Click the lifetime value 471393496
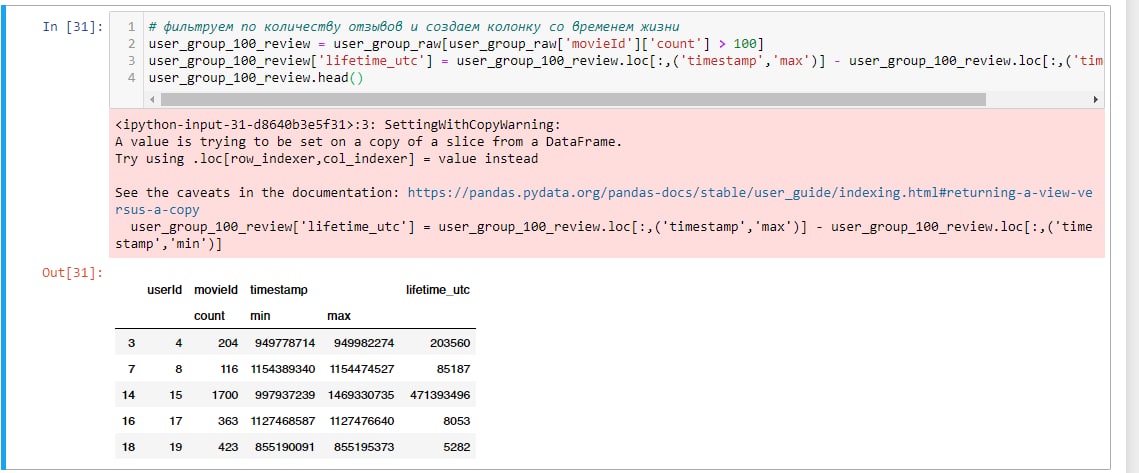Screen dimensions: 1139x473 click(x=439, y=395)
